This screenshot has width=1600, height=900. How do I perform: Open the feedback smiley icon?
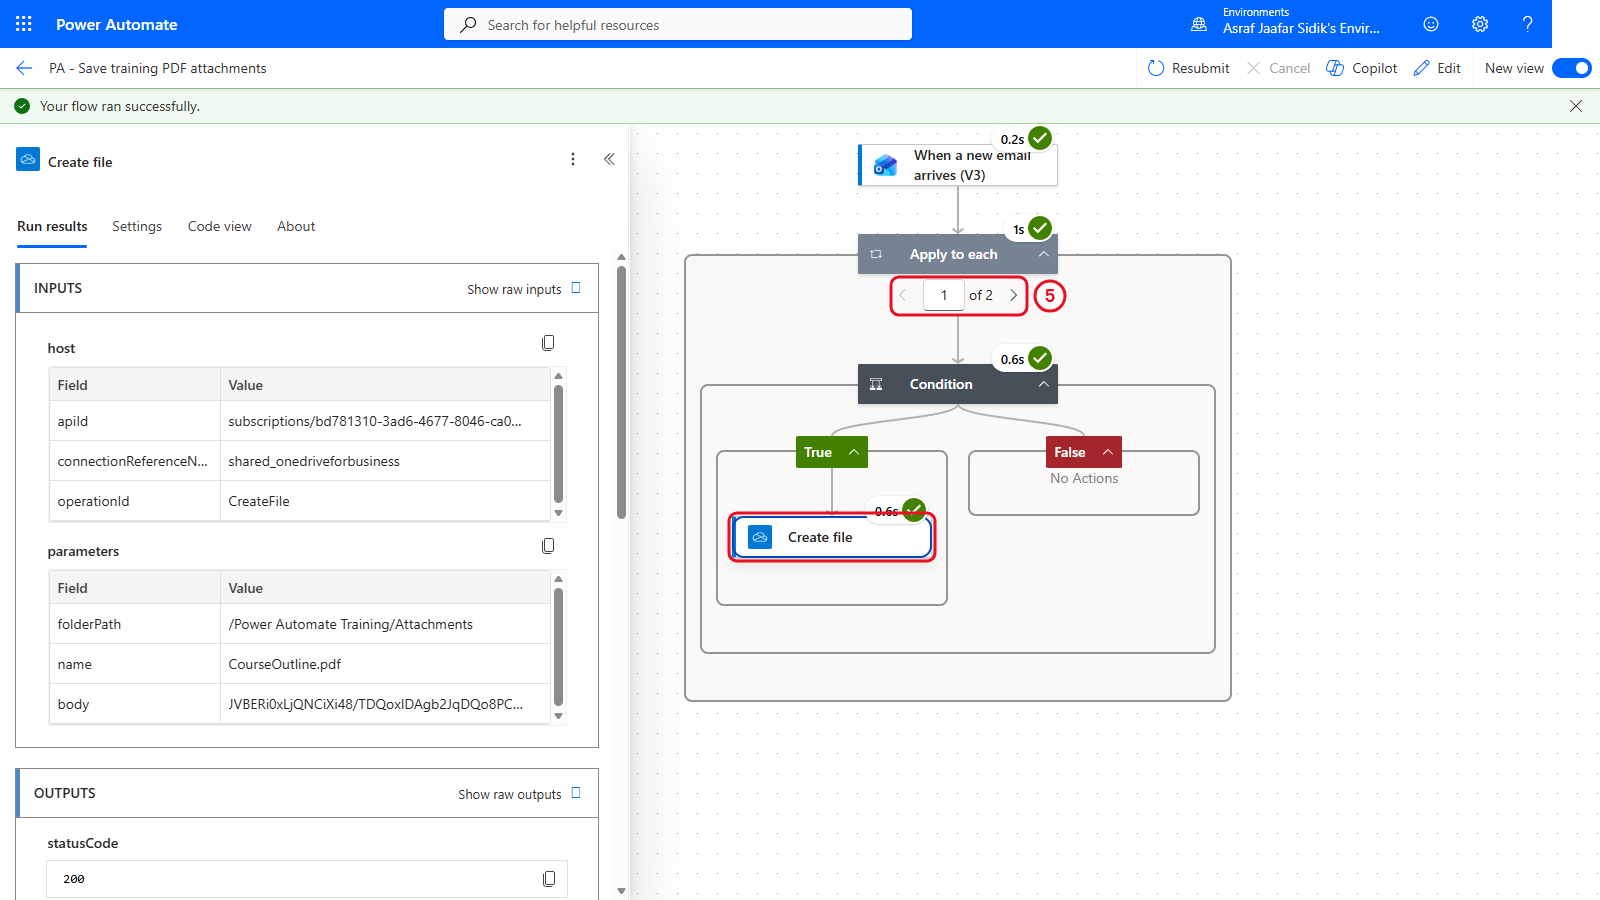(1431, 24)
